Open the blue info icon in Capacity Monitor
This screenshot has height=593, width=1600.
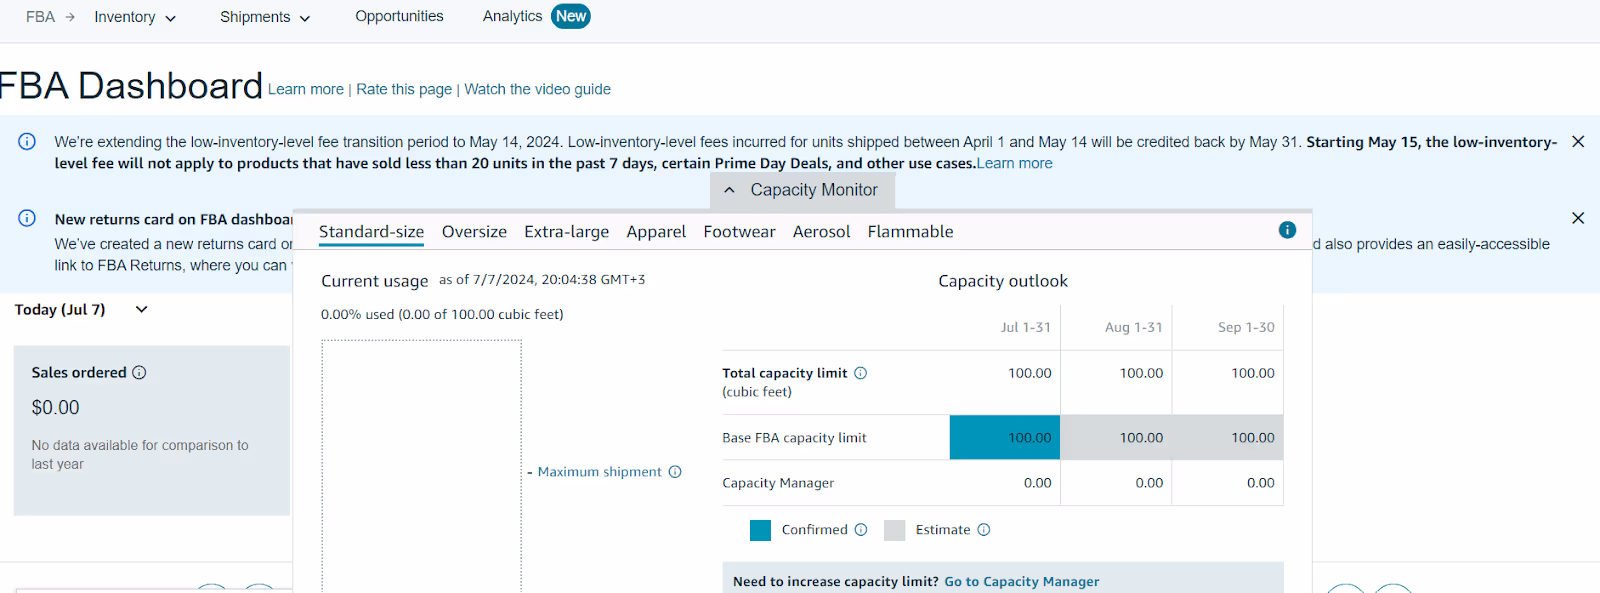click(1287, 230)
